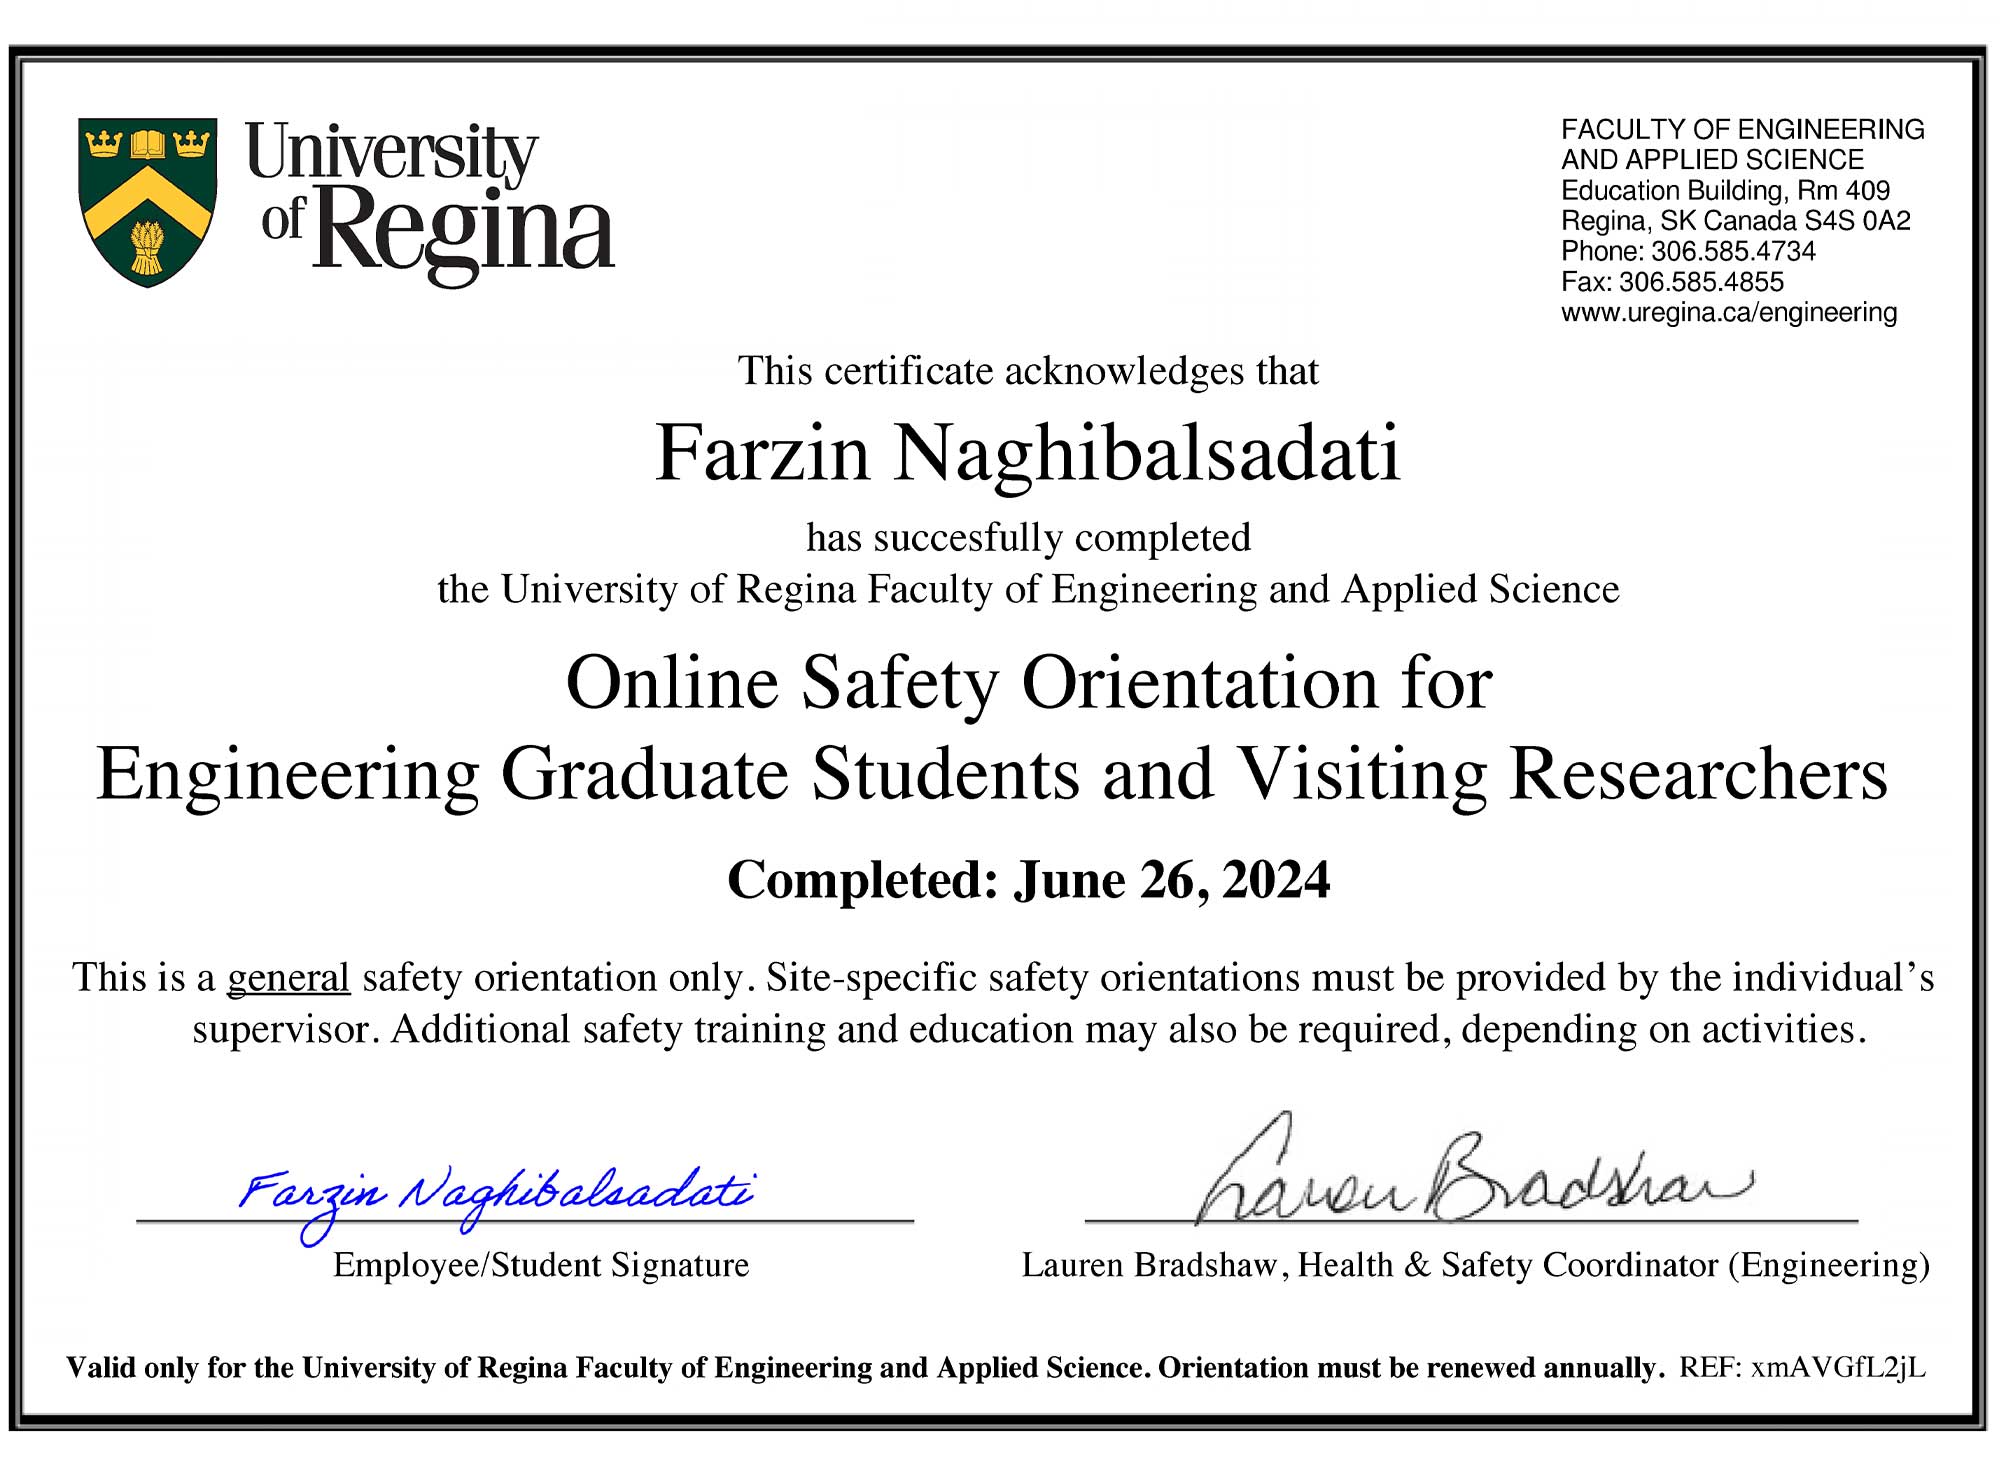This screenshot has width=2000, height=1464.
Task: Click the recipient name Farzin Naghibalsadati
Action: click(x=1027, y=453)
